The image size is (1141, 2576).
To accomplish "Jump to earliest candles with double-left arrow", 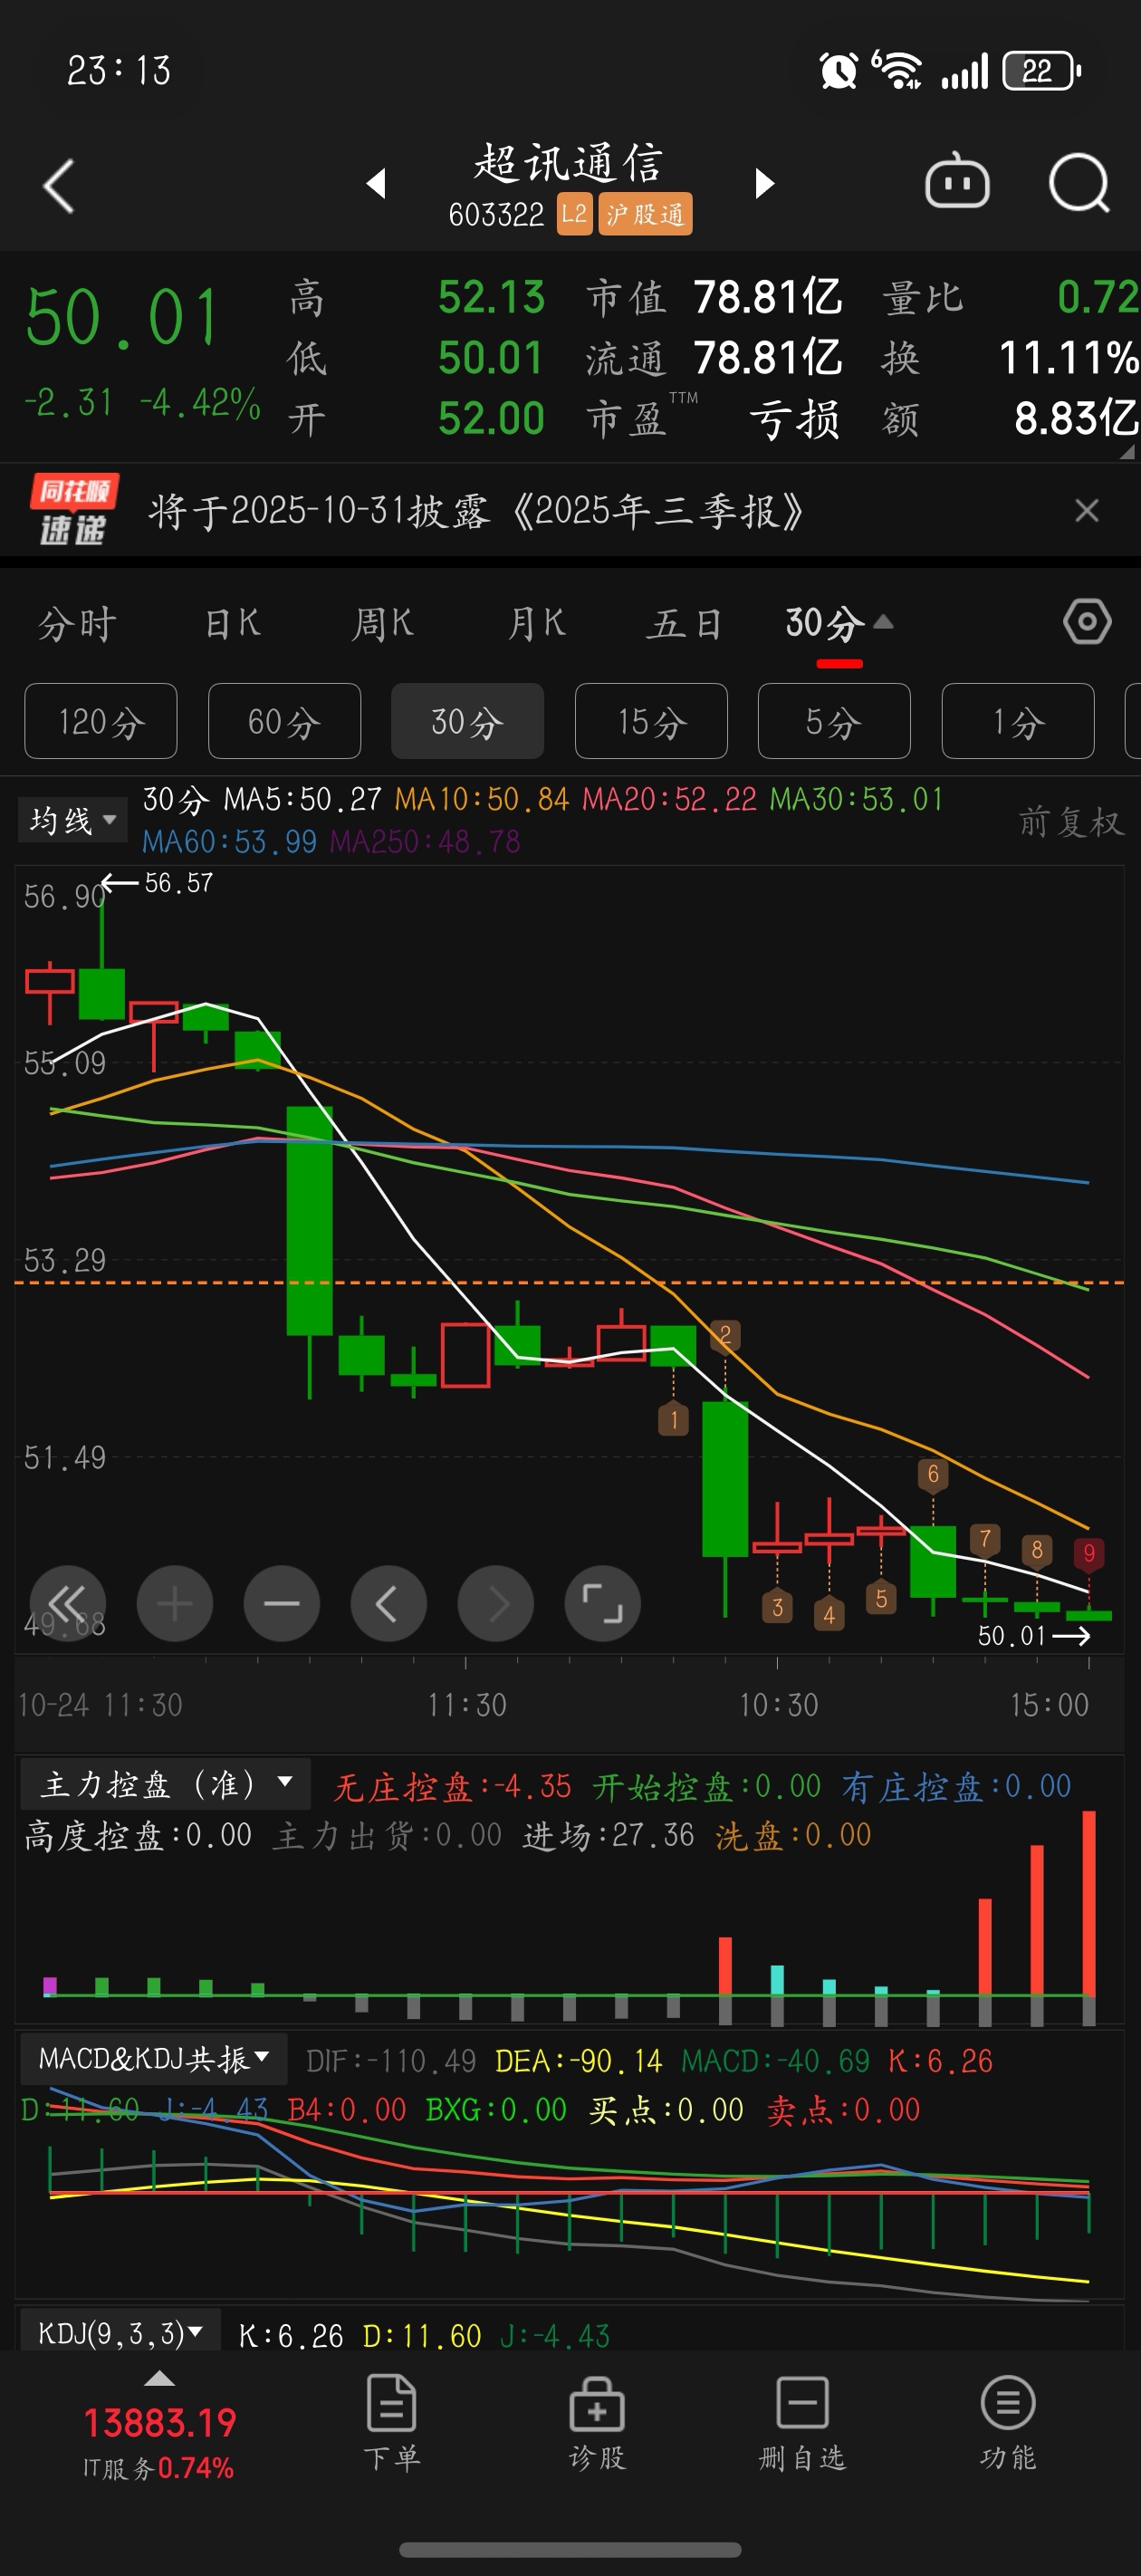I will (68, 1603).
